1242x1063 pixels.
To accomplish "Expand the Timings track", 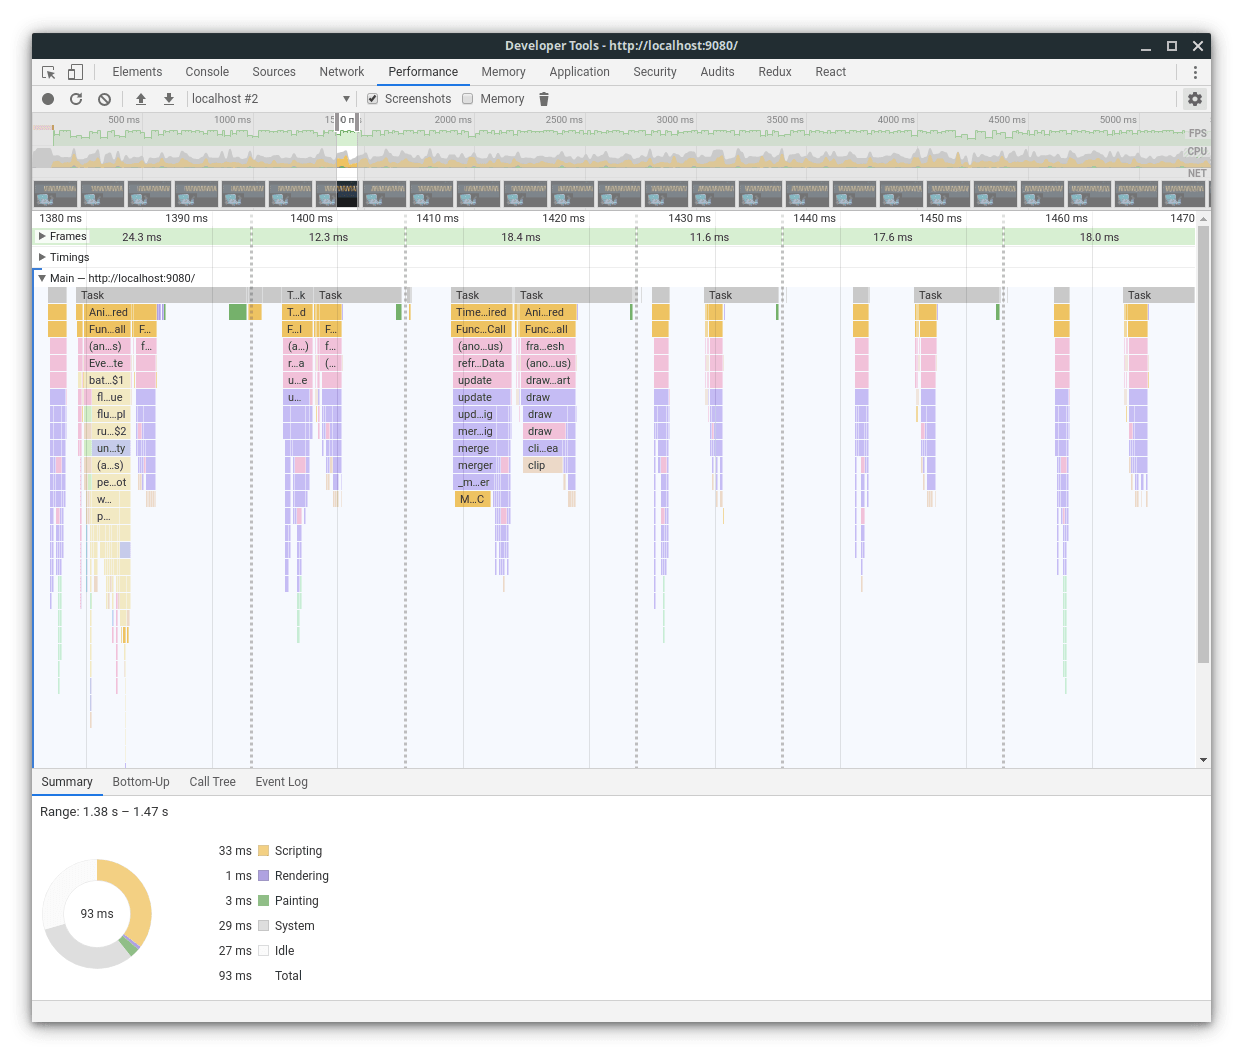I will click(42, 257).
